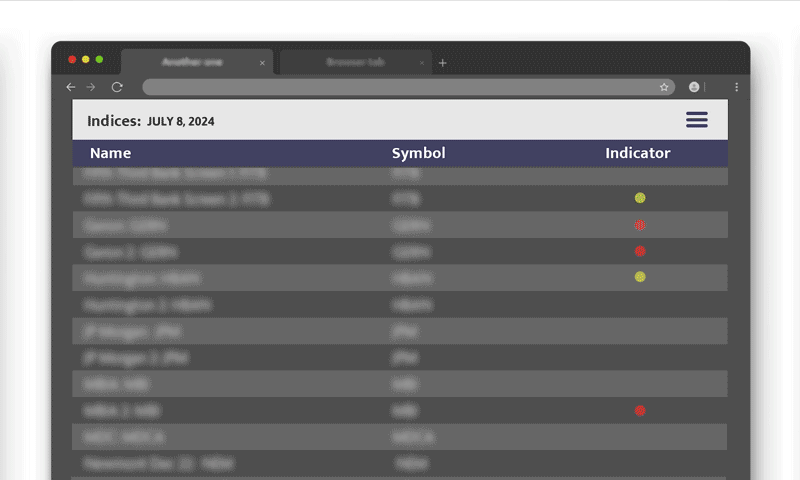Bookmark the page with the star icon
The image size is (800, 480).
(x=663, y=88)
